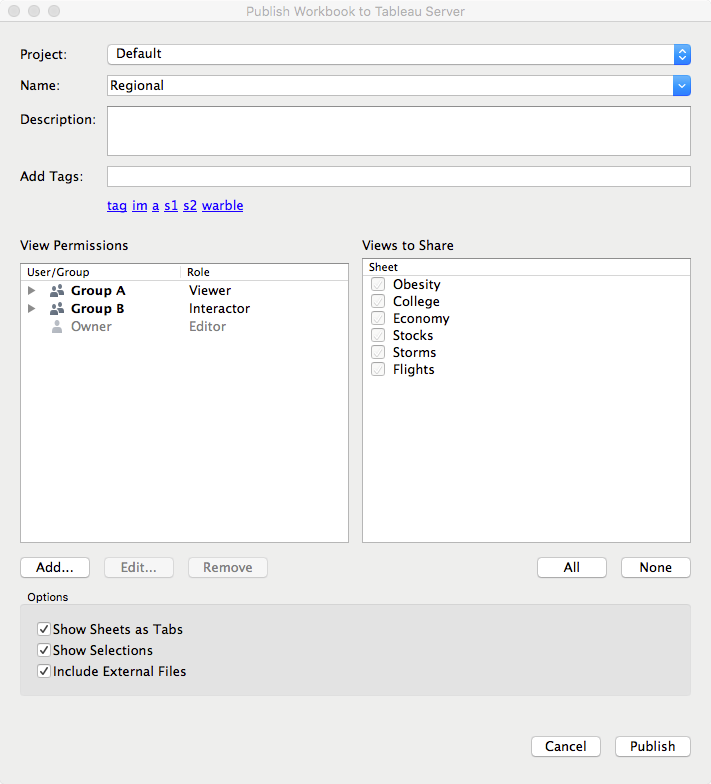Click the Group B users icon
Screen dimensions: 711x784
tap(57, 309)
